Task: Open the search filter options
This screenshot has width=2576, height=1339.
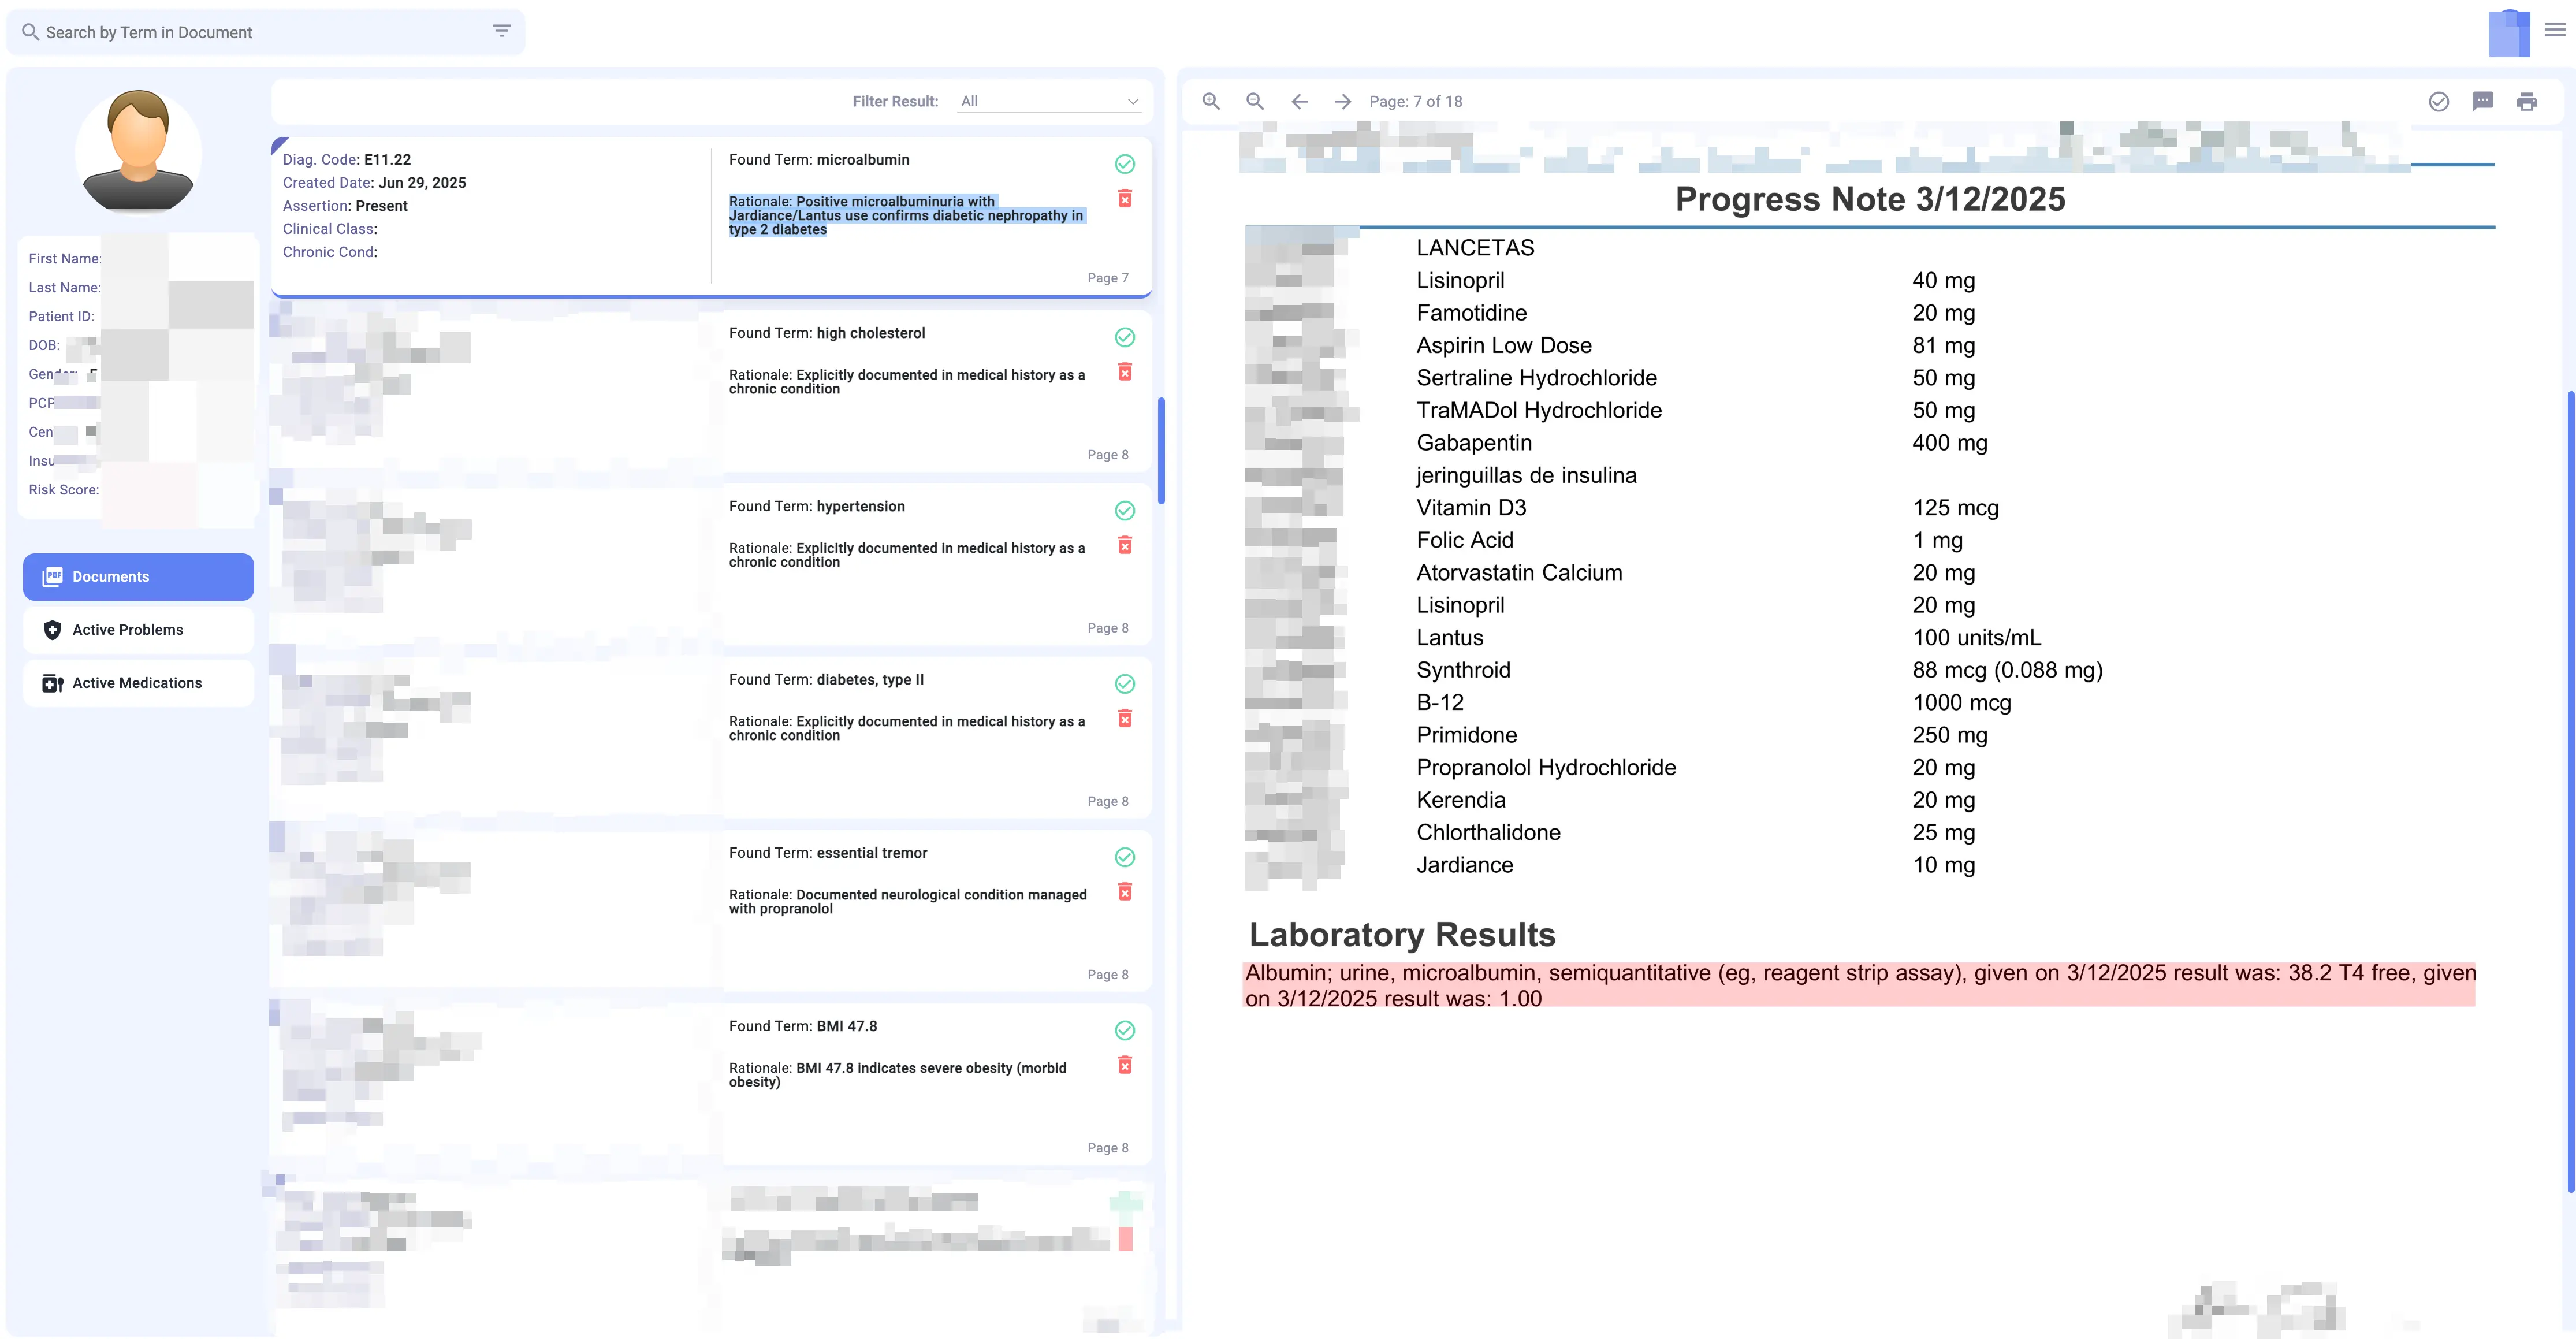Action: (501, 31)
